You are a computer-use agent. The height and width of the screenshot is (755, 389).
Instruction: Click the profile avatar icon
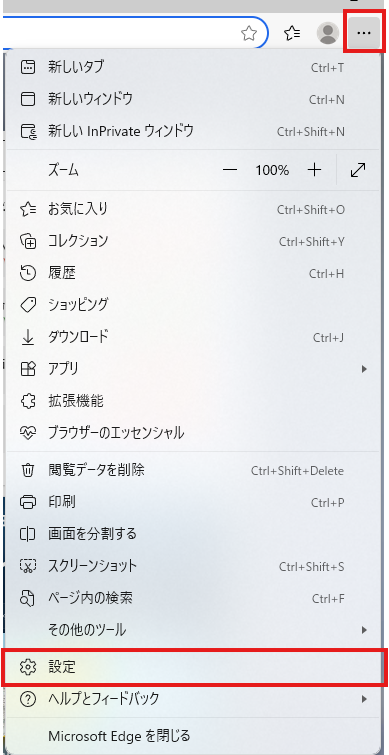pyautogui.click(x=328, y=33)
